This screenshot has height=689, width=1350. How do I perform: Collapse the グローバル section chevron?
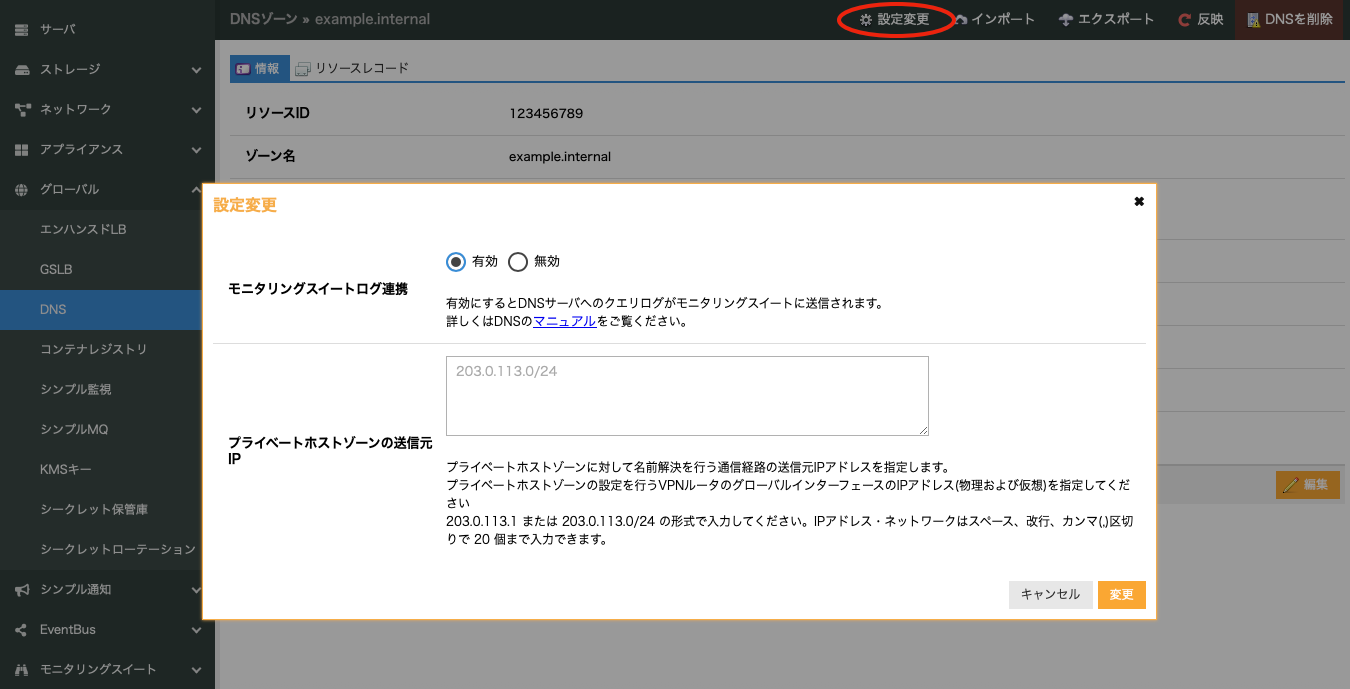[x=197, y=190]
